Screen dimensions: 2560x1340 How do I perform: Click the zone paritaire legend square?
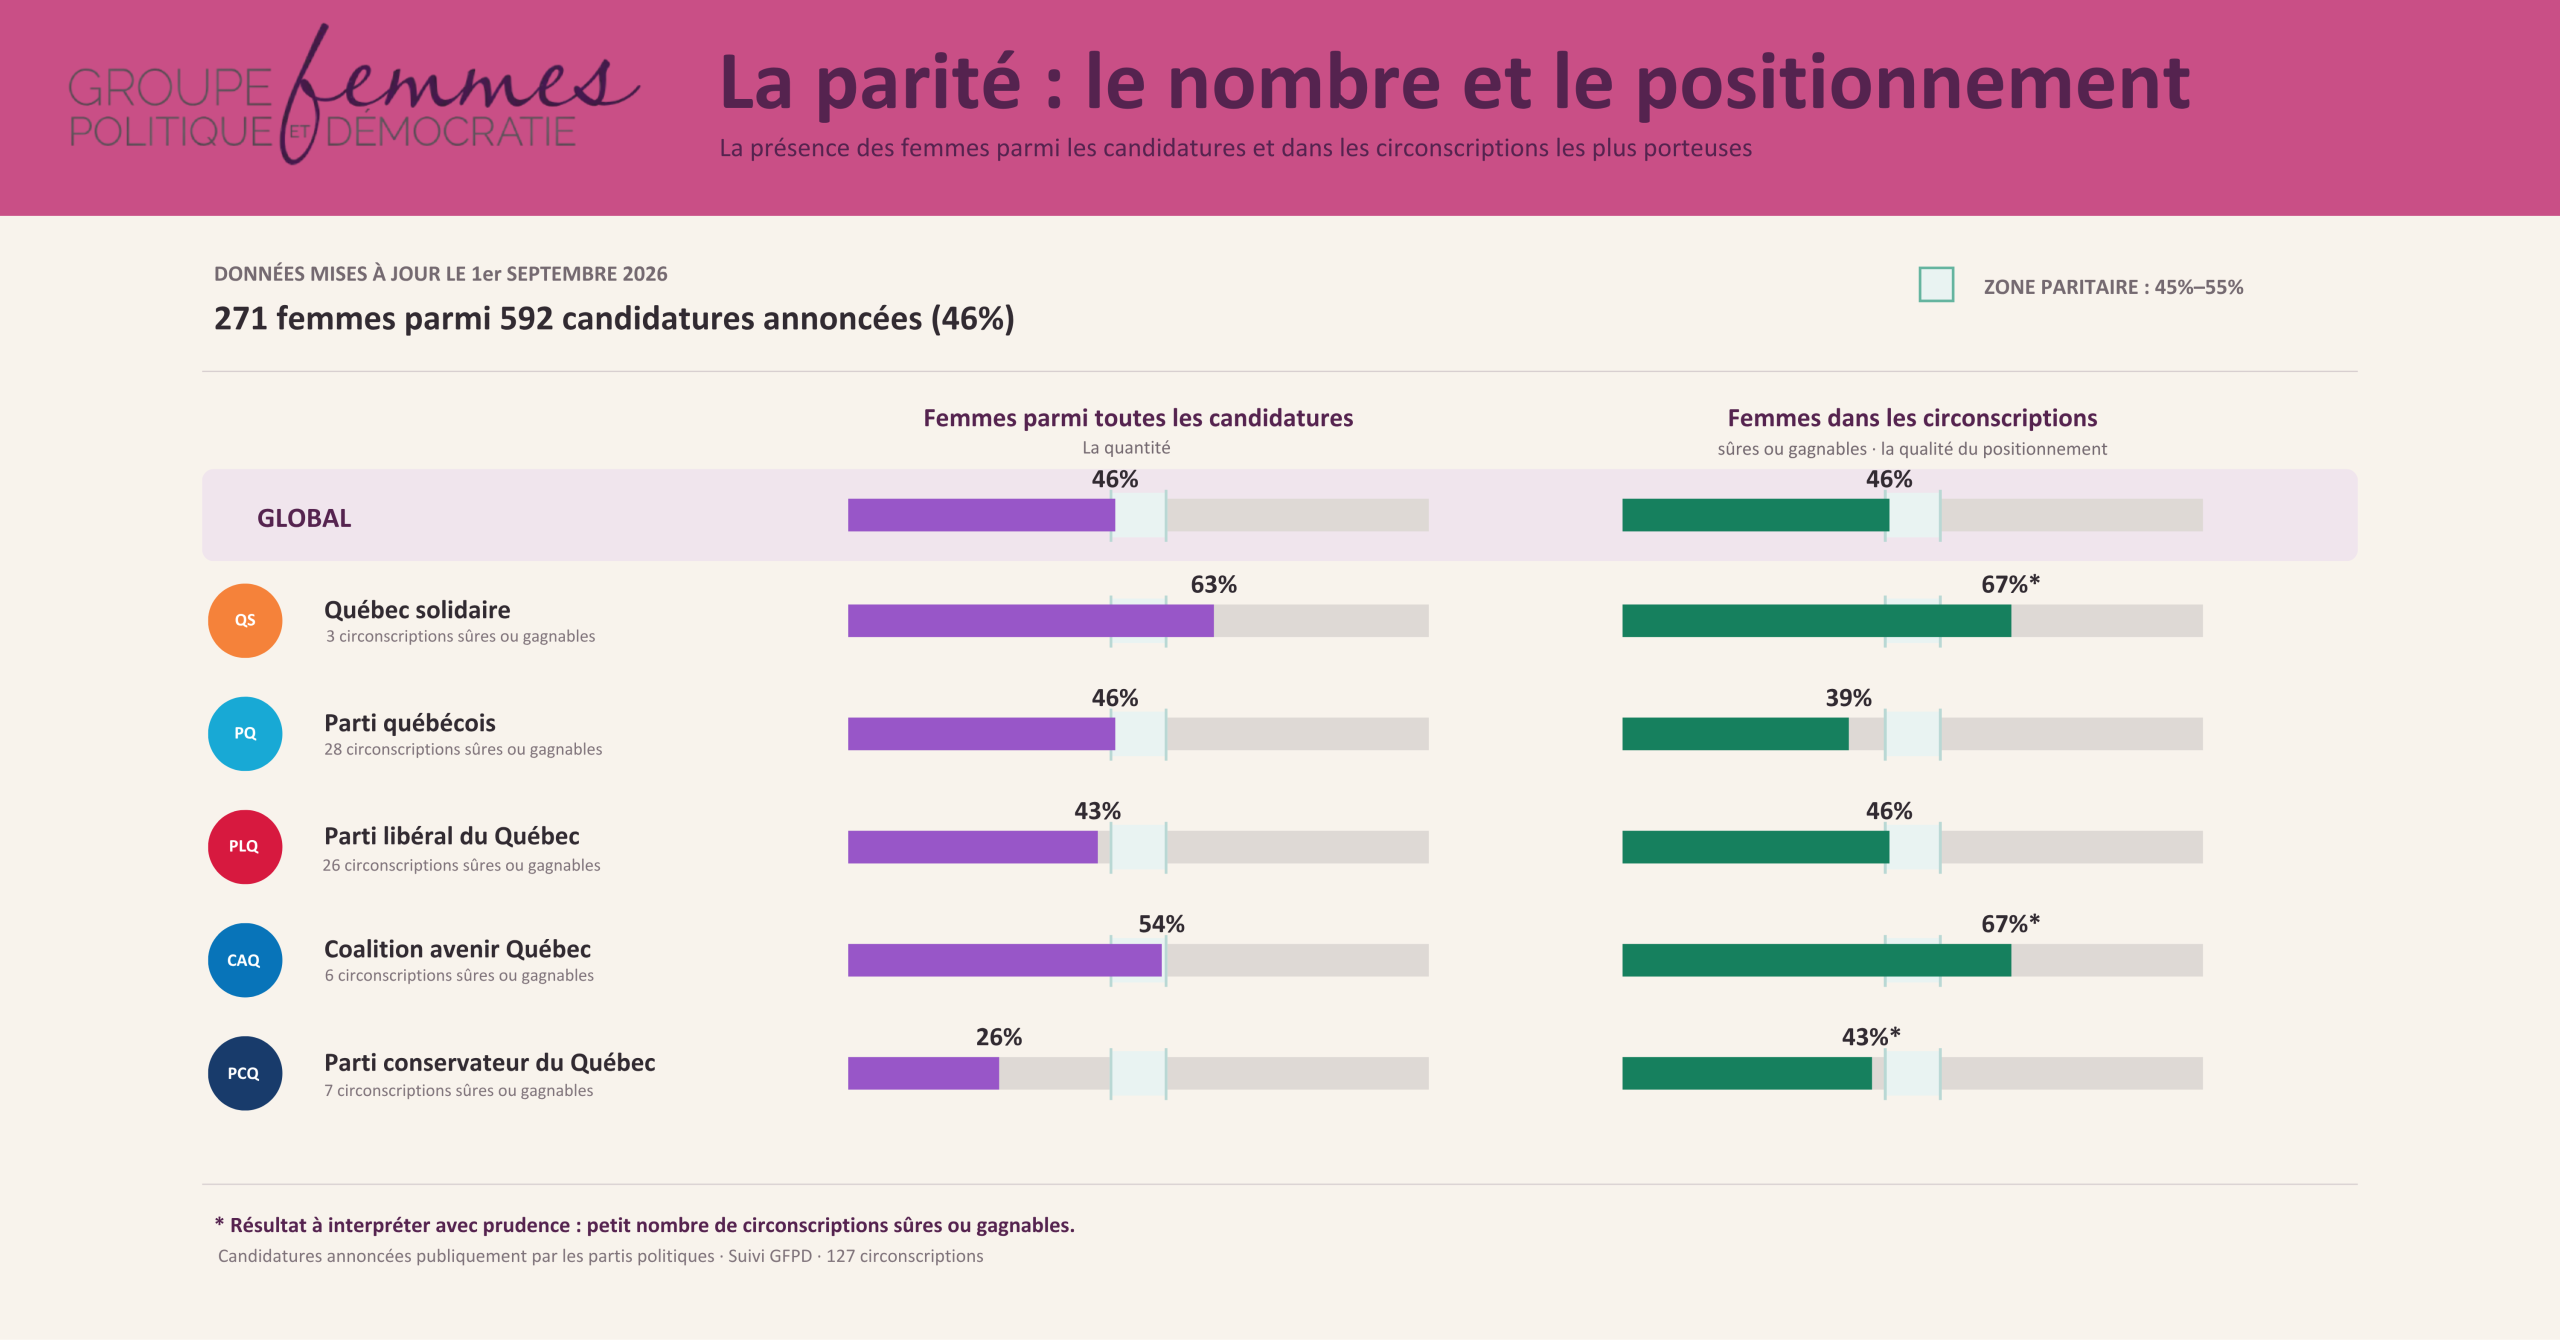tap(1936, 285)
